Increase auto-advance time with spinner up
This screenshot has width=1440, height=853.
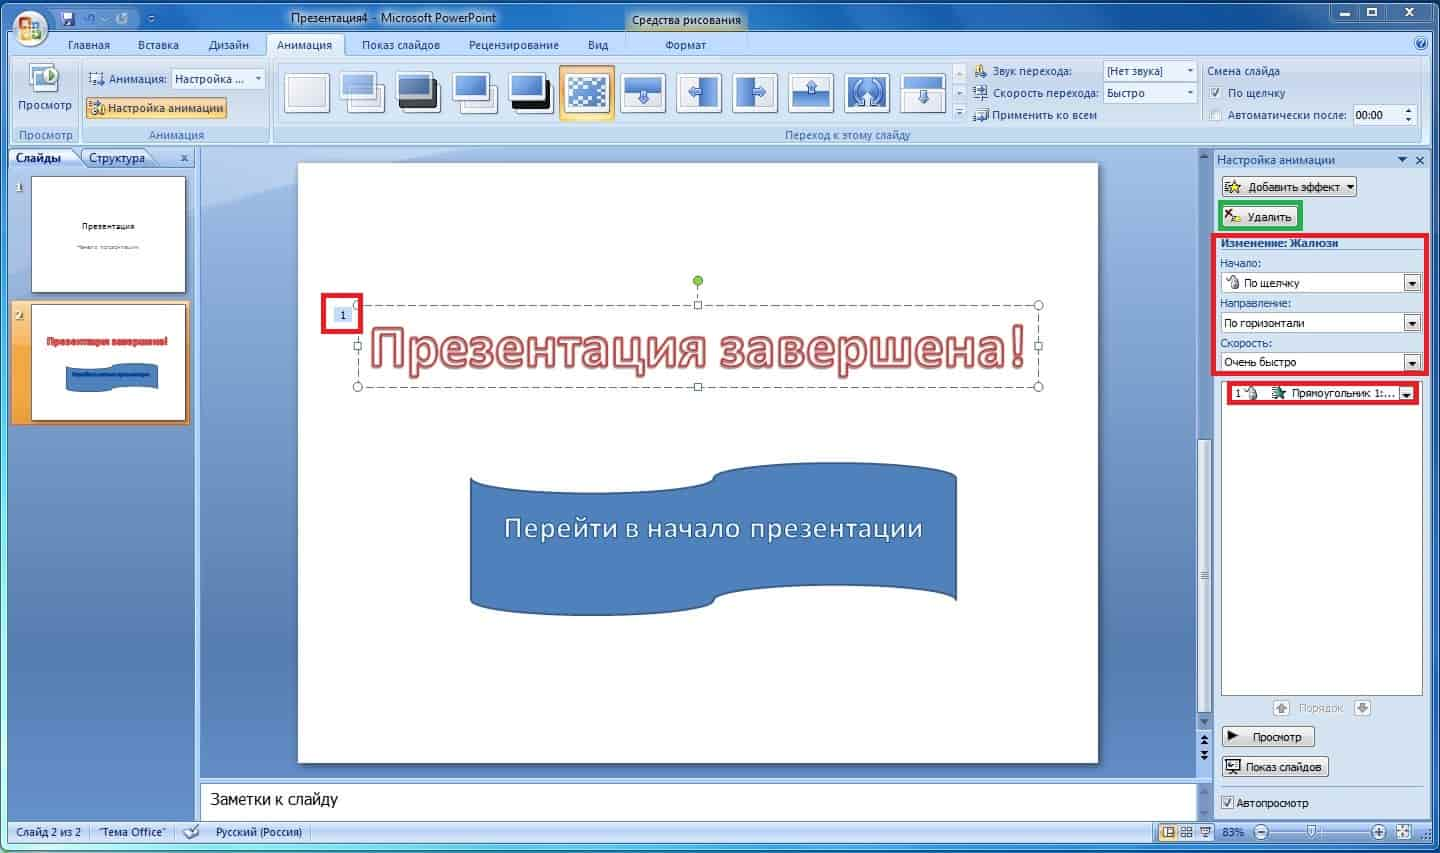point(1409,110)
